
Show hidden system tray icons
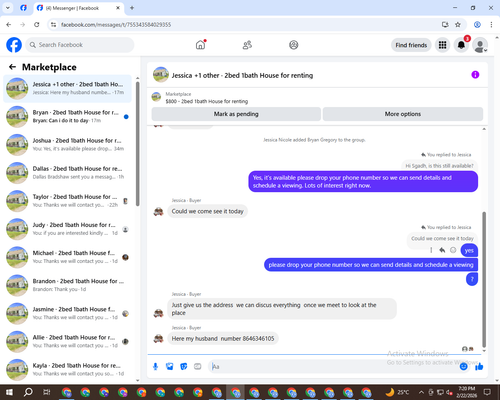point(421,392)
